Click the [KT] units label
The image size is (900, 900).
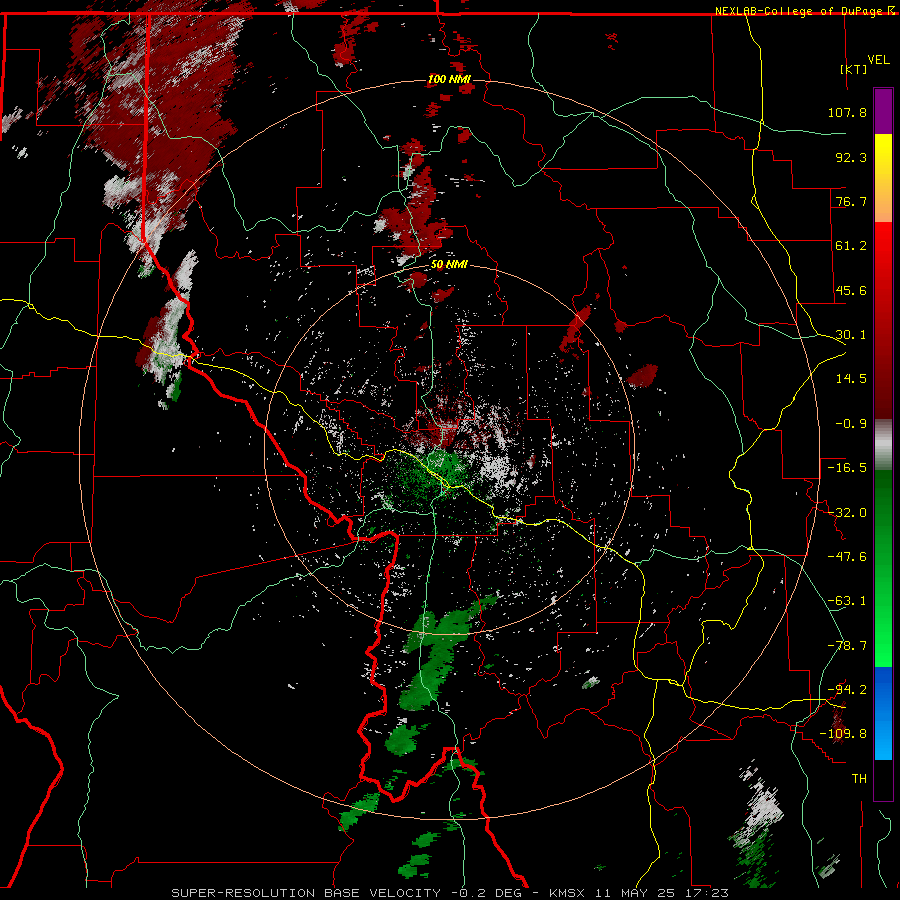coord(854,69)
